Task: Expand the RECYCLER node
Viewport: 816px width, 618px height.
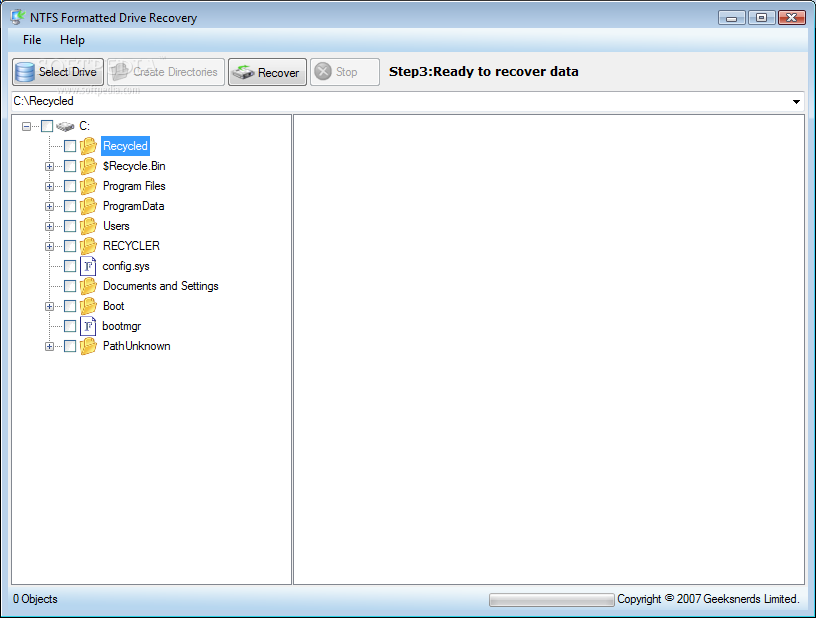Action: coord(49,246)
